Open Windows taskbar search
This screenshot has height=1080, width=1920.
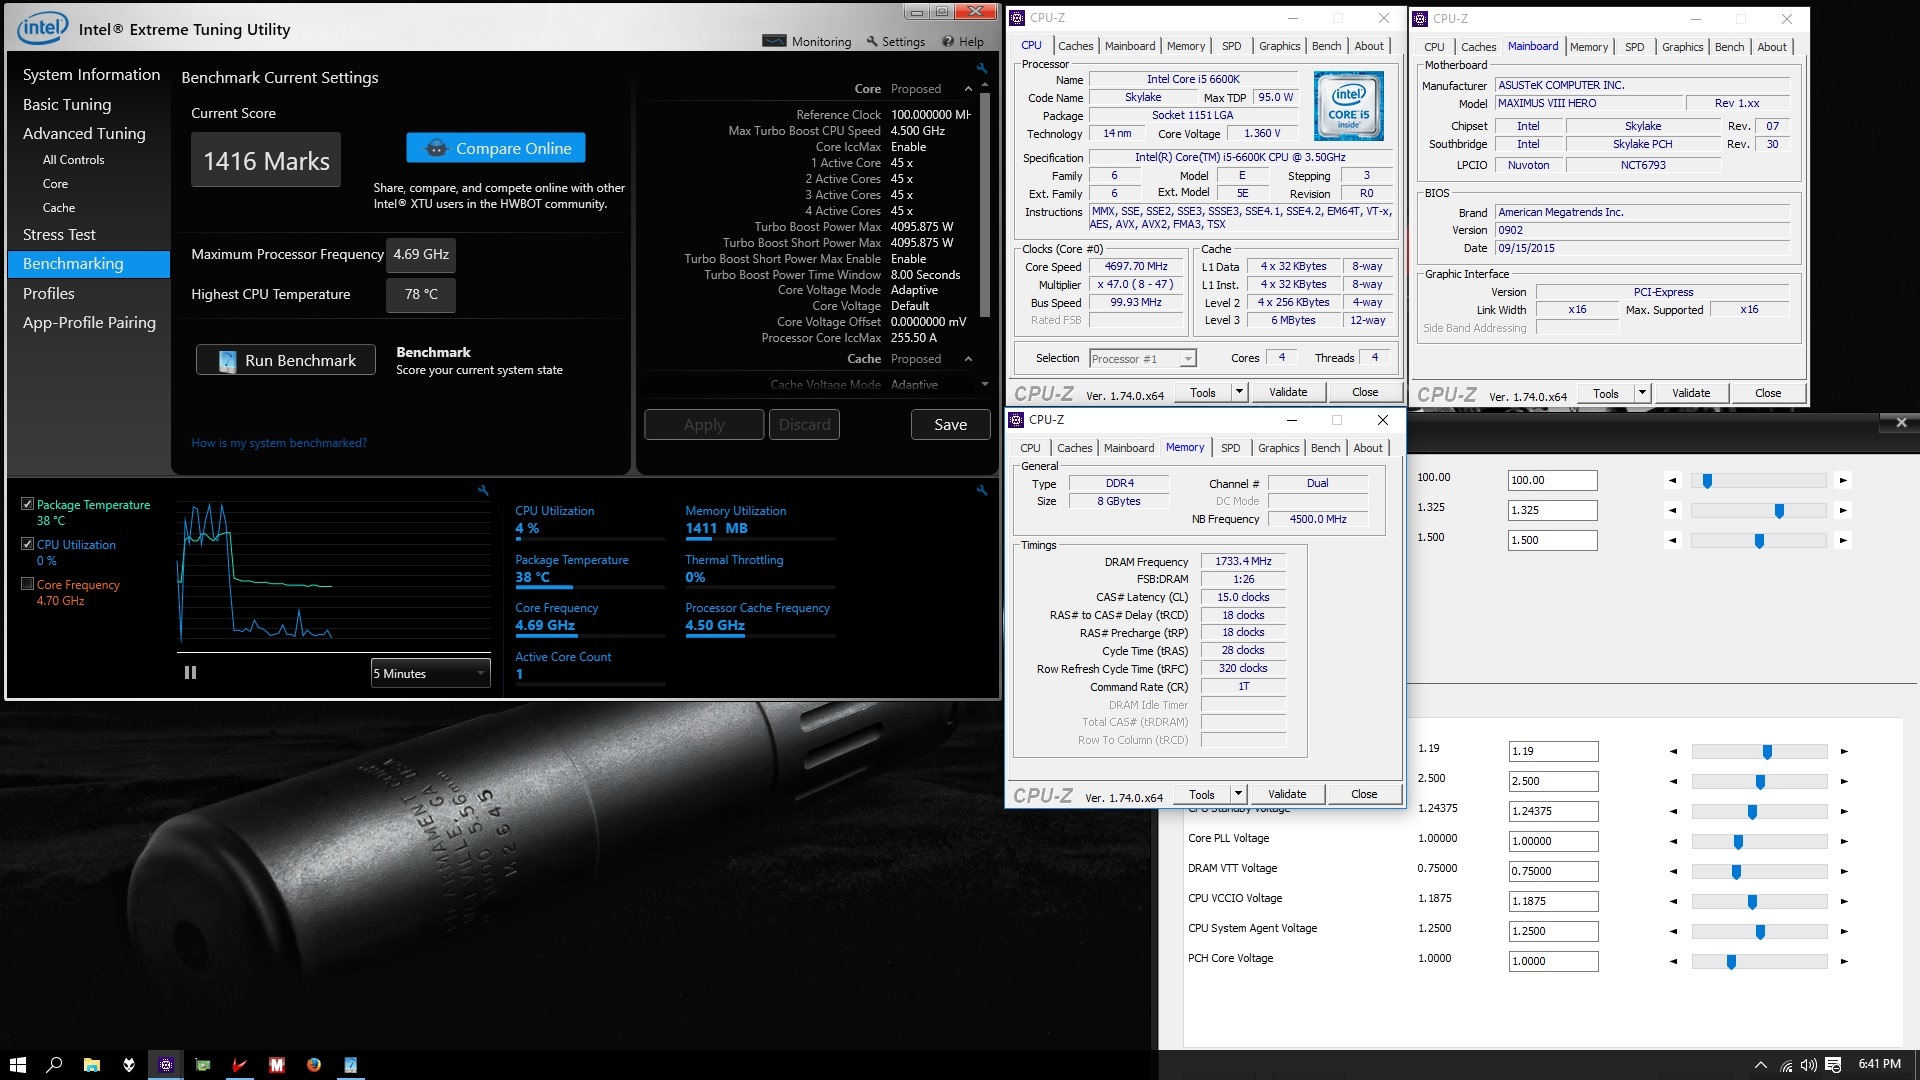[x=54, y=1065]
